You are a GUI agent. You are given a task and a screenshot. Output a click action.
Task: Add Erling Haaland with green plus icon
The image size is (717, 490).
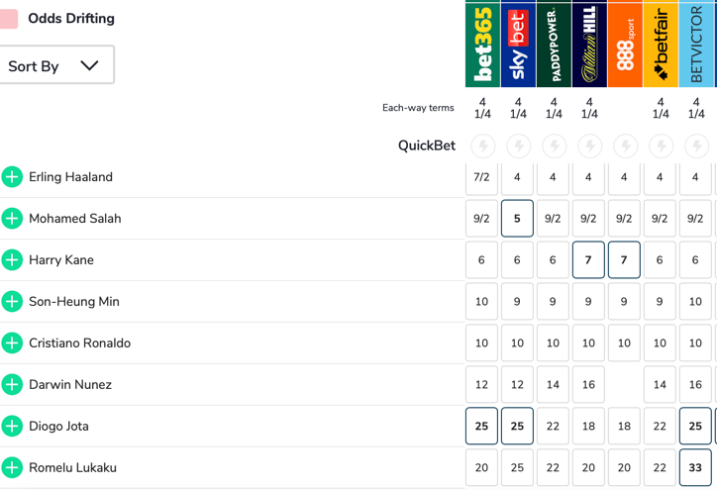[x=12, y=177]
